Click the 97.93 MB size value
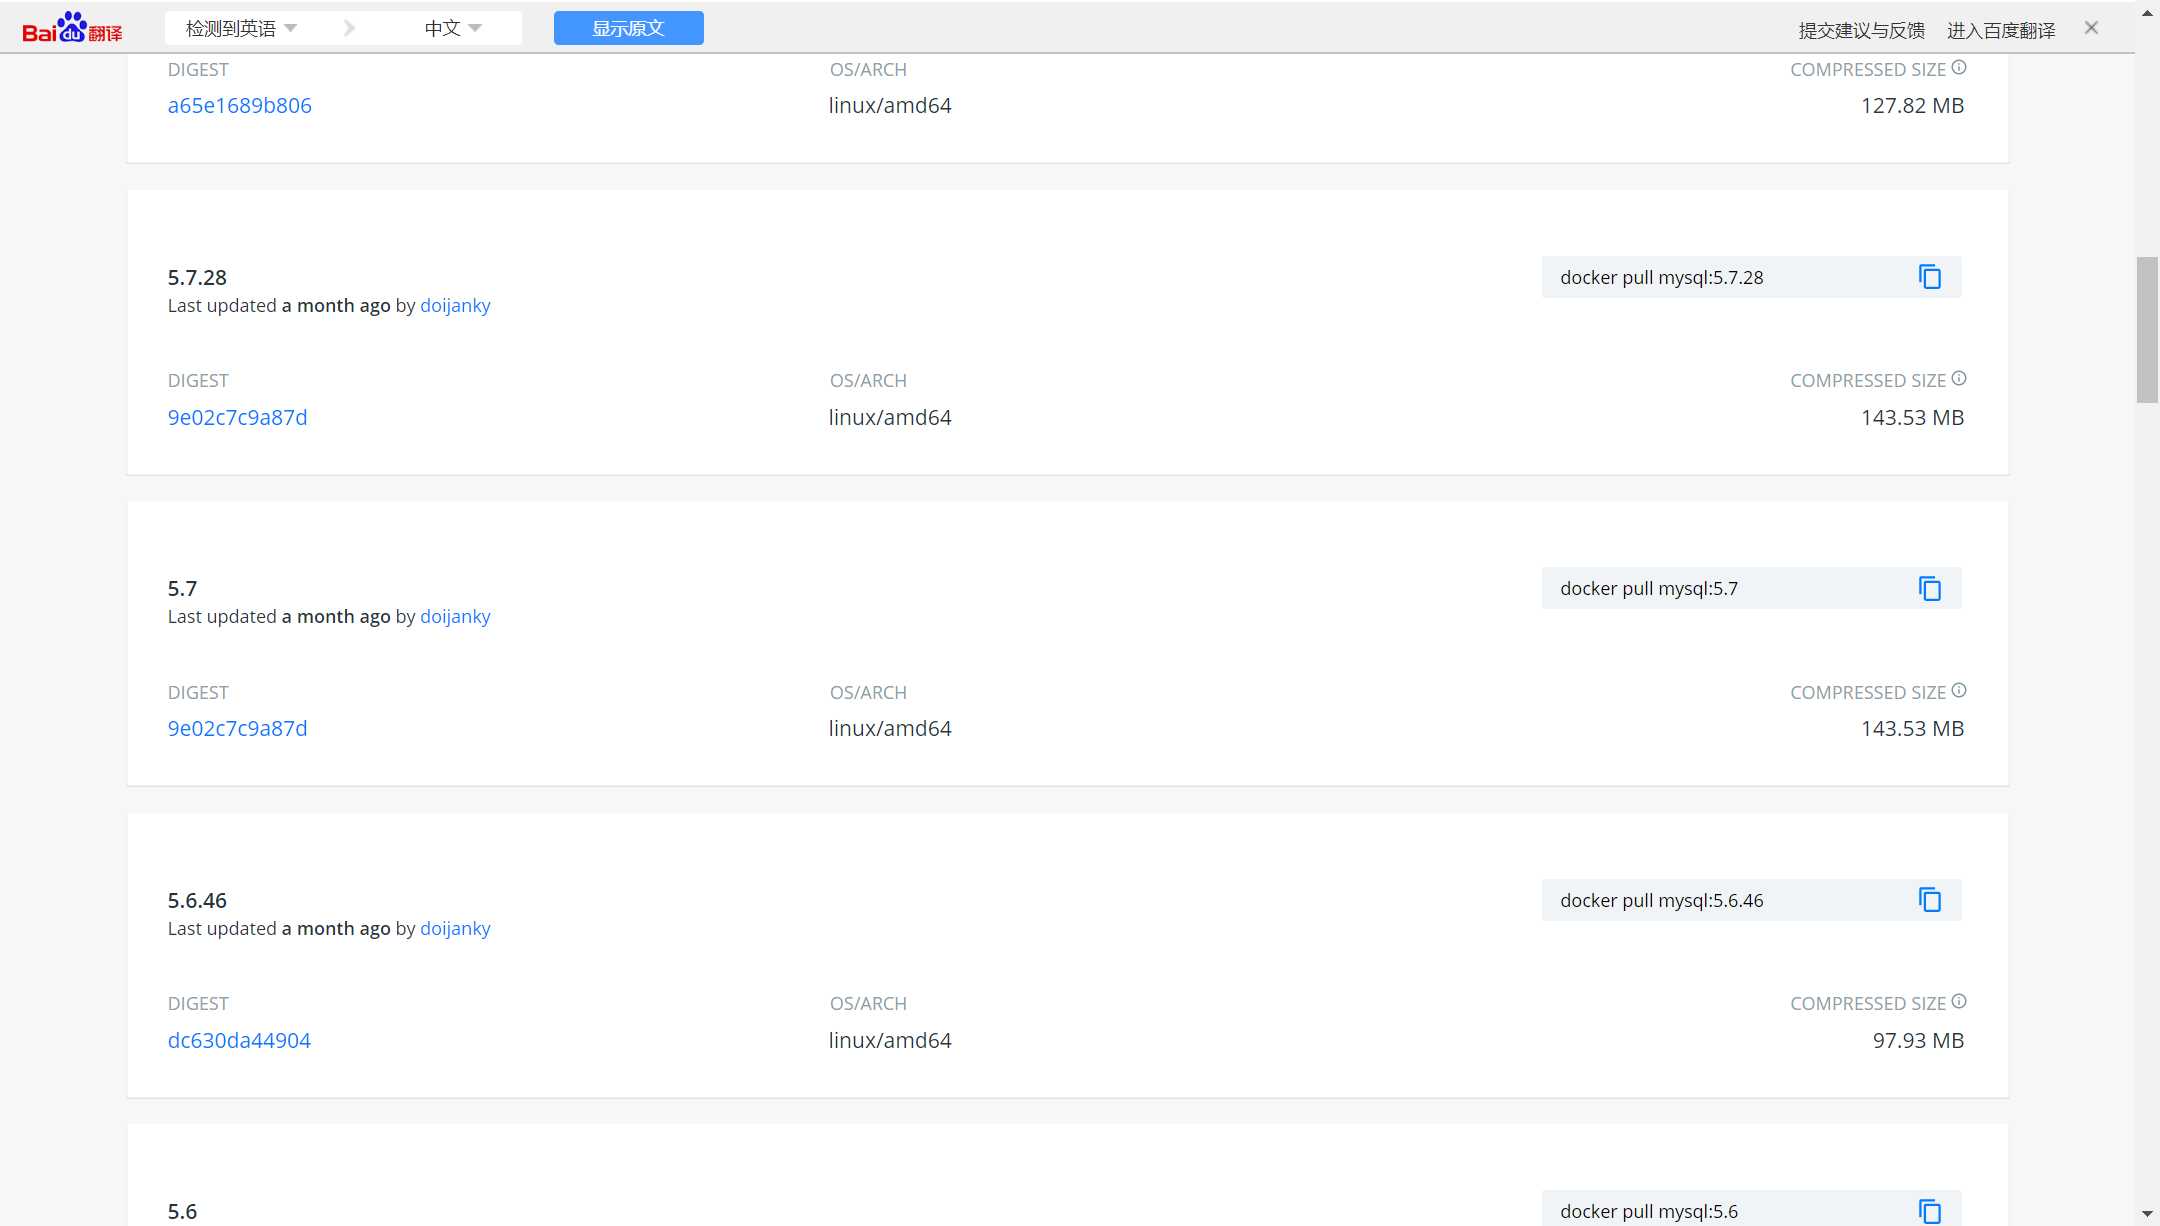This screenshot has height=1226, width=2160. (x=1918, y=1041)
